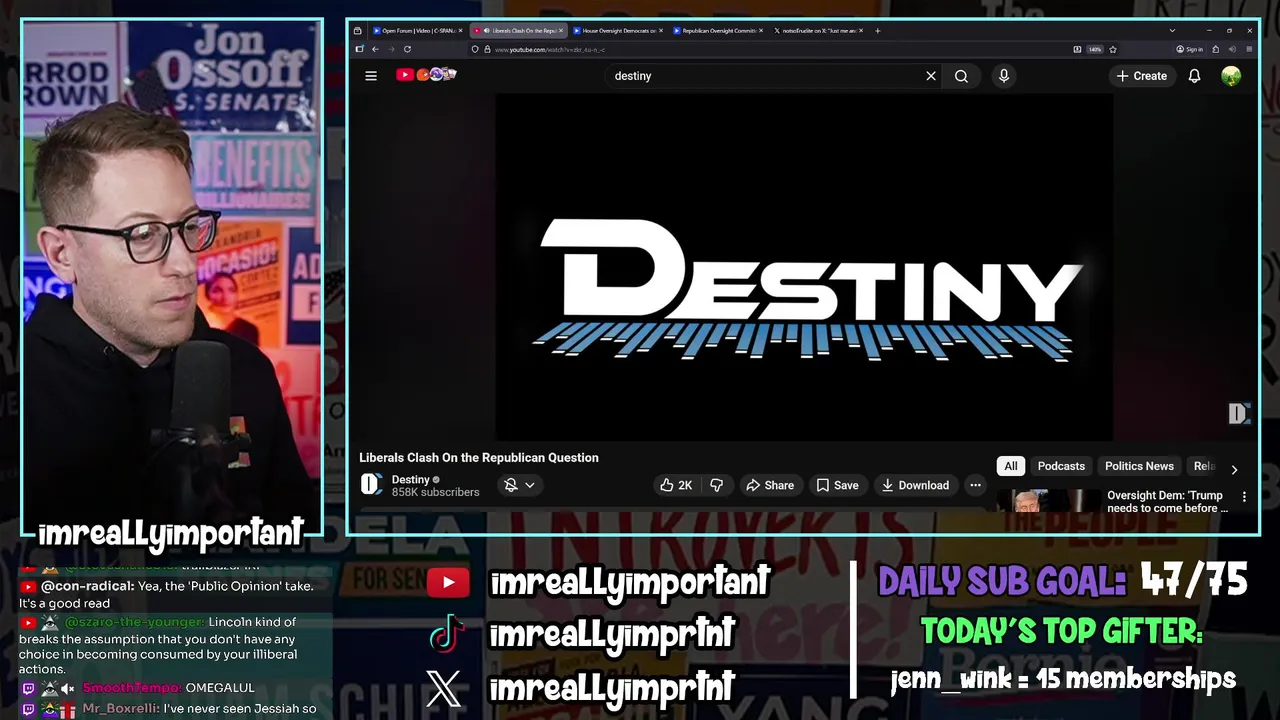Click the browser sidebar toggle icon

359,49
